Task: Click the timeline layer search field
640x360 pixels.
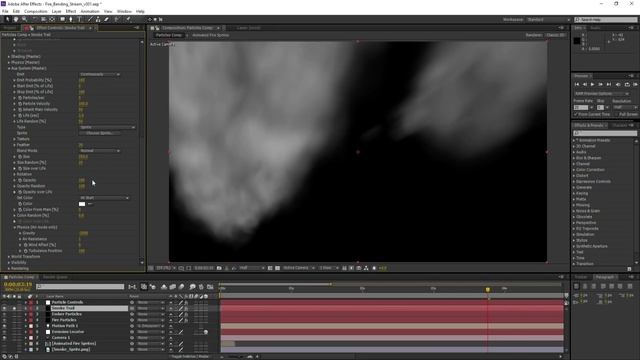Action: click(x=80, y=287)
